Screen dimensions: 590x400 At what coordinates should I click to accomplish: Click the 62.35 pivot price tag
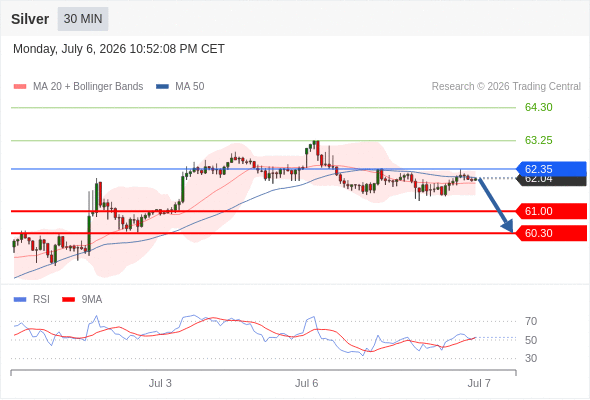click(551, 169)
